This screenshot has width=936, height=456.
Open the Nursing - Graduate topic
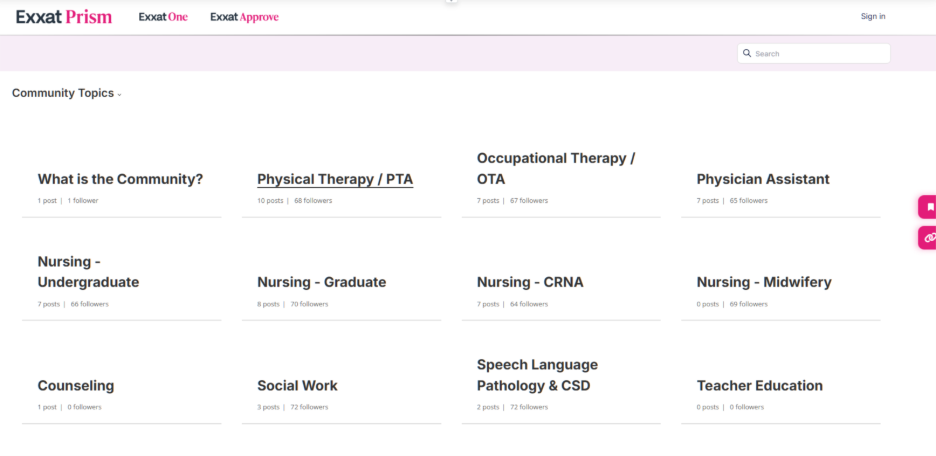321,282
